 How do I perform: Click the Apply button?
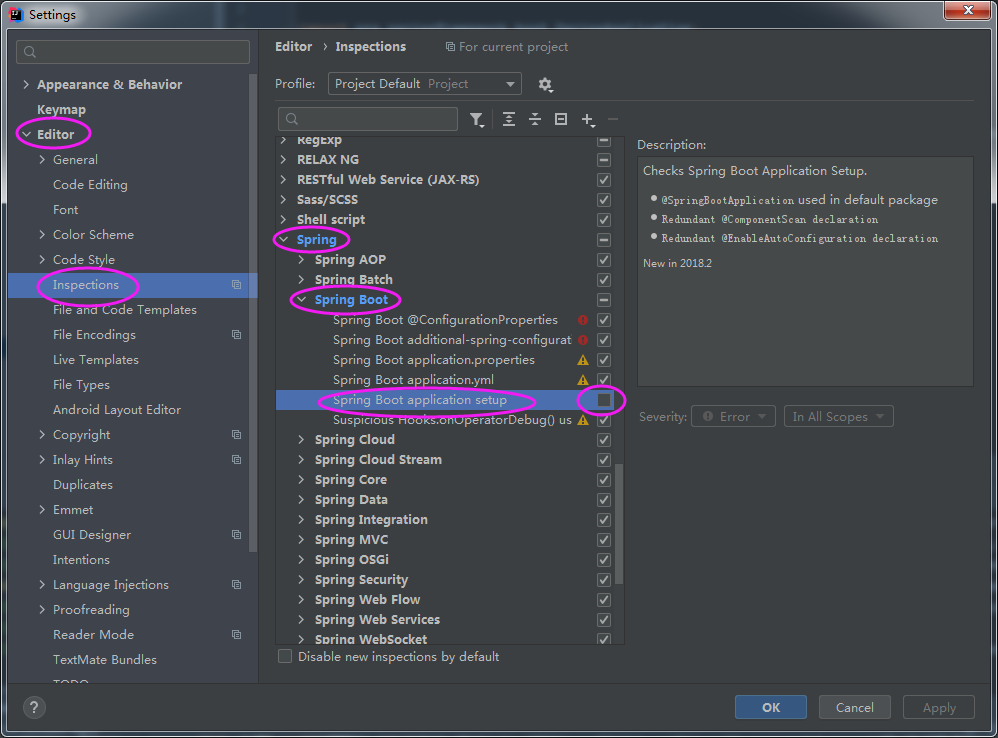(939, 707)
